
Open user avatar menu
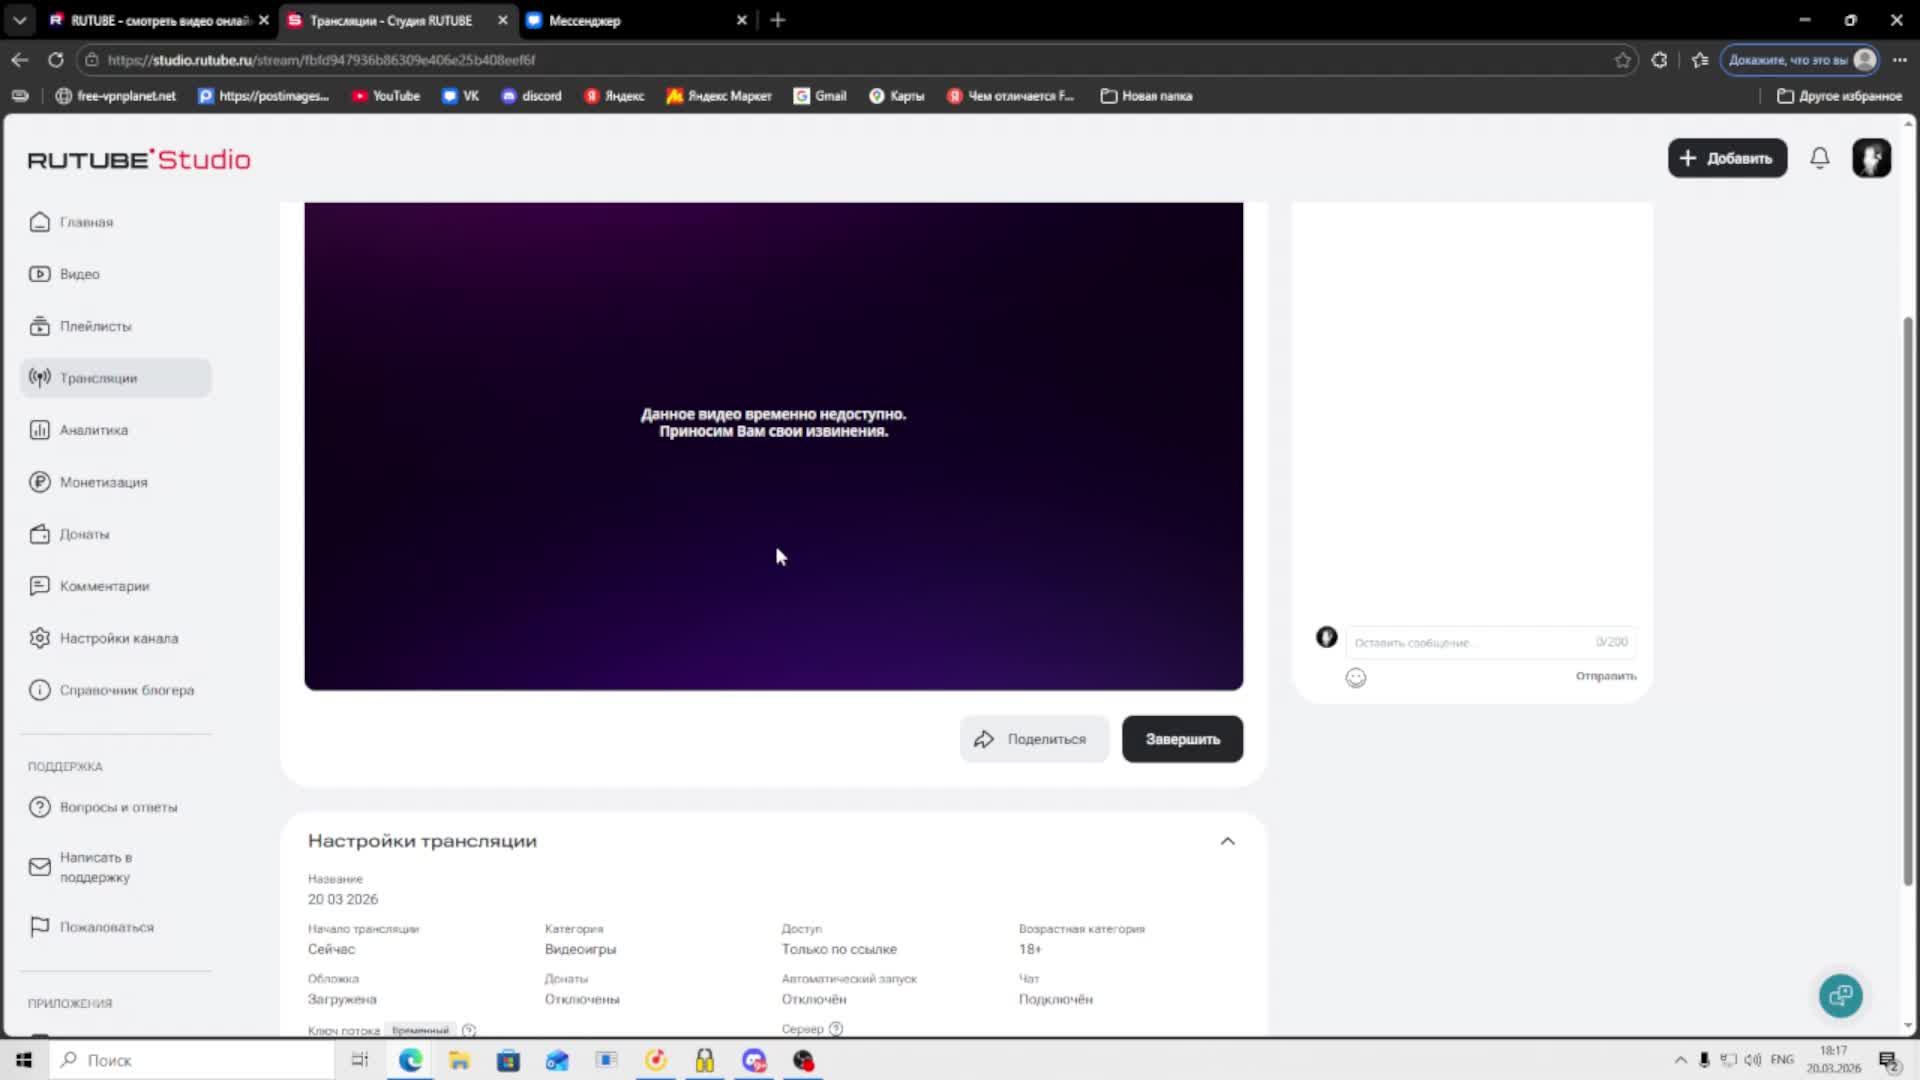1870,158
